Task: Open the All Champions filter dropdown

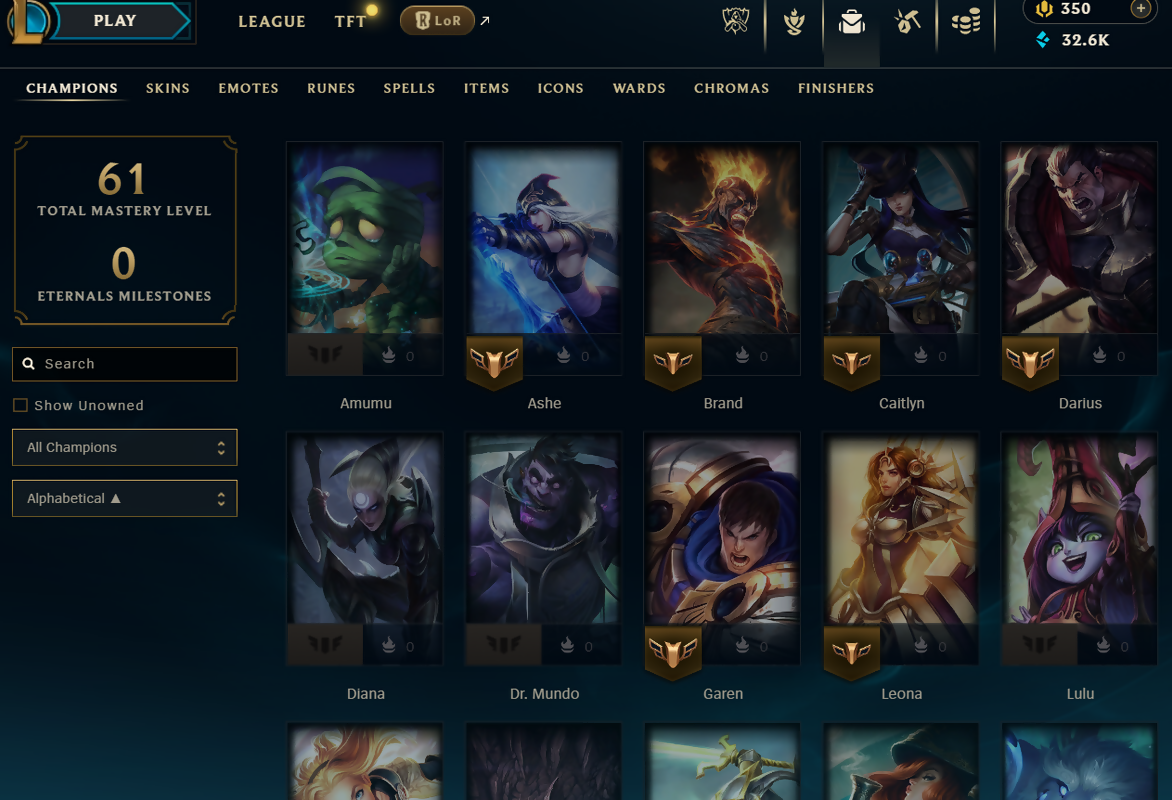Action: 125,447
